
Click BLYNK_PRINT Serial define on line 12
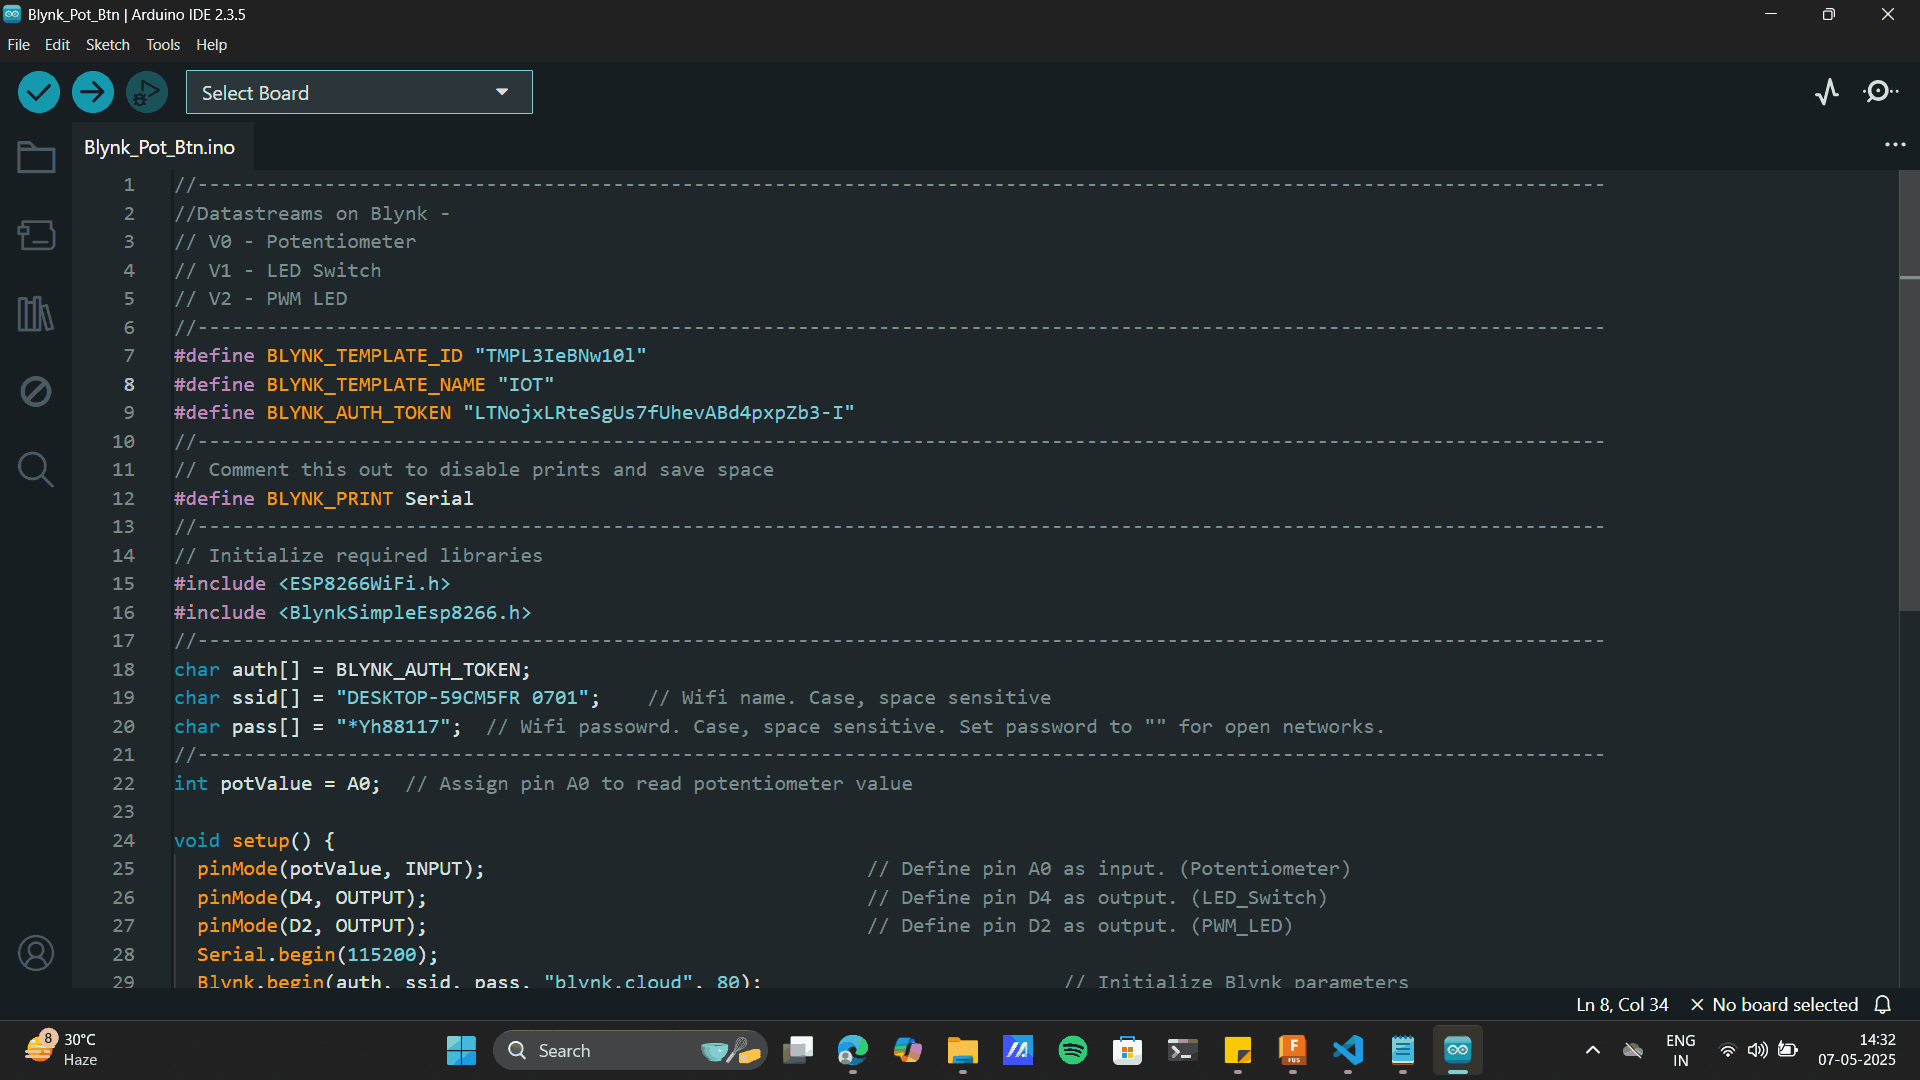coord(324,498)
